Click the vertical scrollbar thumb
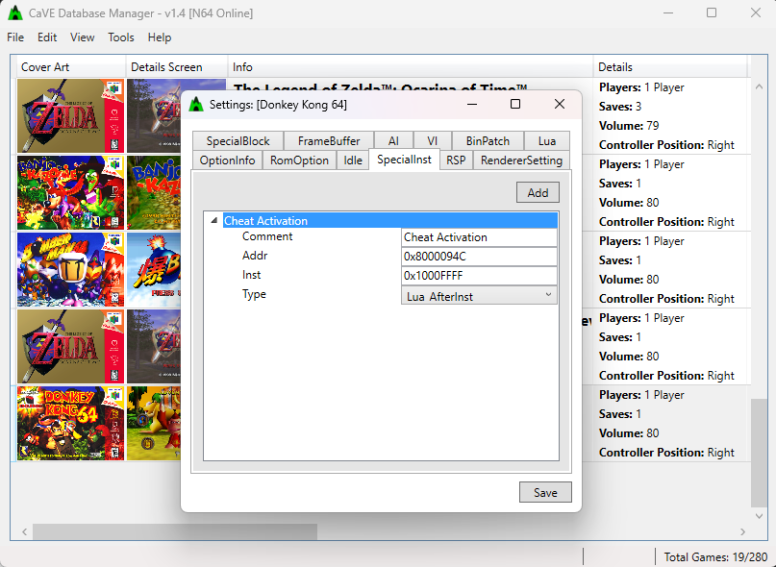This screenshot has width=776, height=567. (x=759, y=453)
